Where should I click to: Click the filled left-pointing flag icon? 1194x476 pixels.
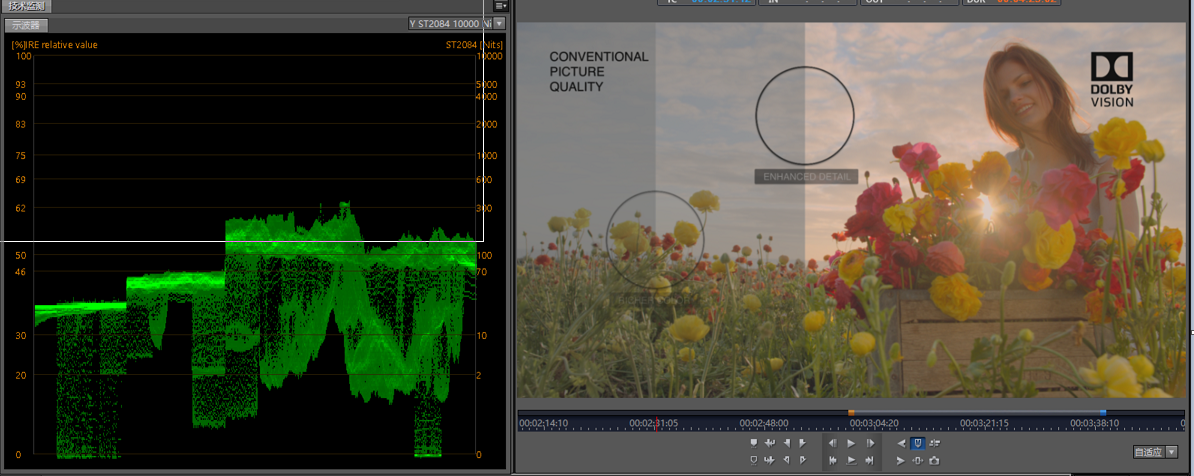tap(787, 443)
